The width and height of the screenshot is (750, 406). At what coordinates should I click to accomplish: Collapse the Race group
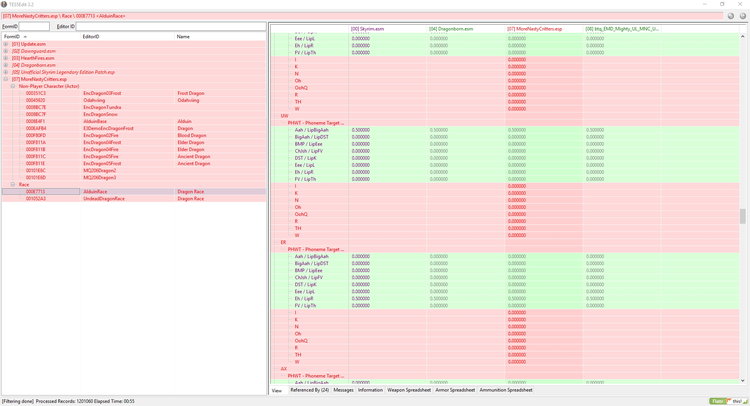[x=13, y=184]
